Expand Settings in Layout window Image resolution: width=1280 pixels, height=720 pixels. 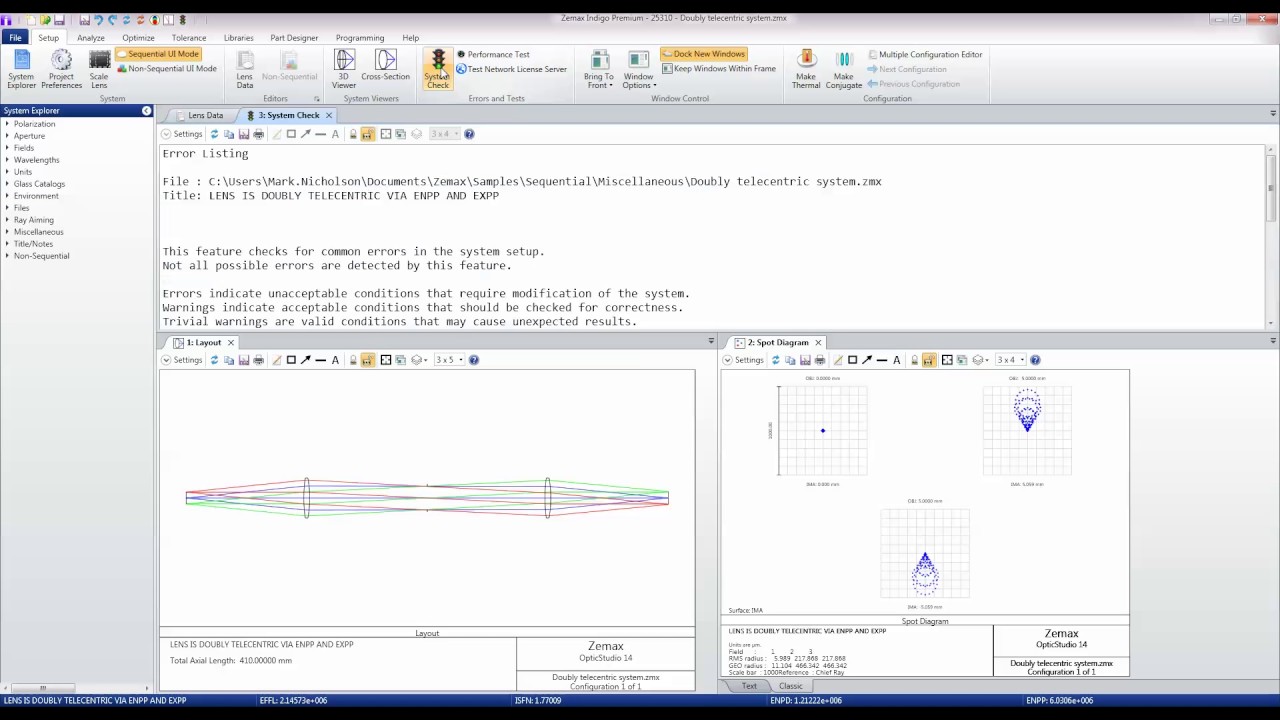(x=182, y=360)
